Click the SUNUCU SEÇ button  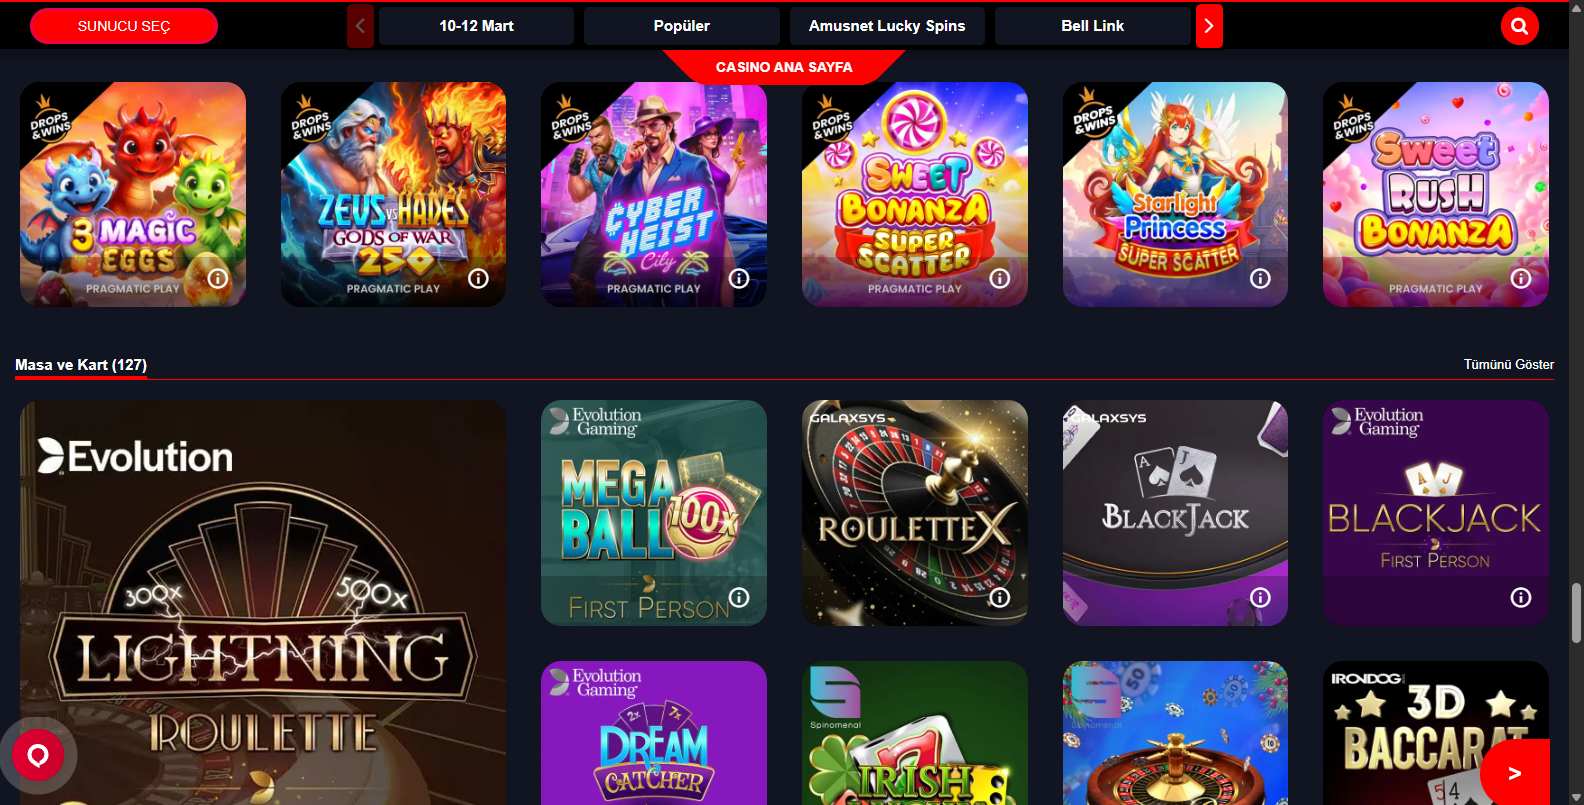(x=124, y=26)
